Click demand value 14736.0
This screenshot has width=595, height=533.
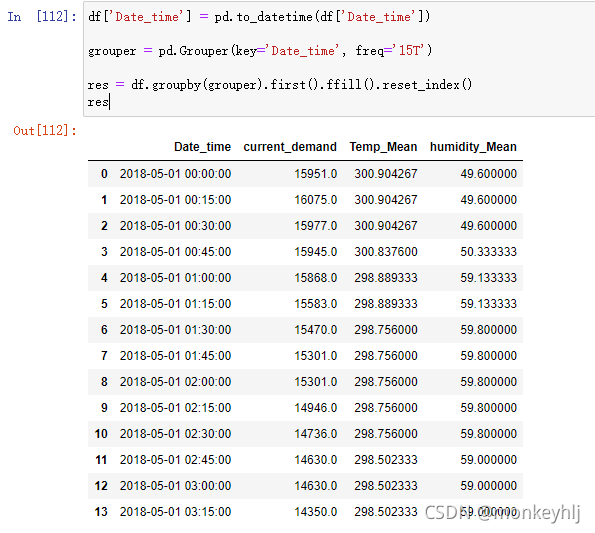click(x=316, y=434)
